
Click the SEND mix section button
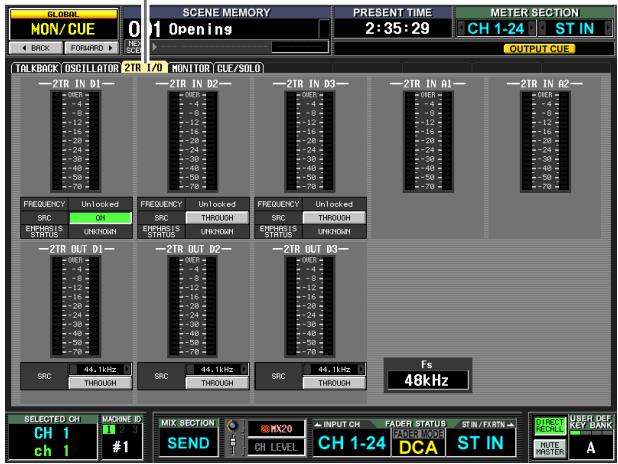[188, 443]
